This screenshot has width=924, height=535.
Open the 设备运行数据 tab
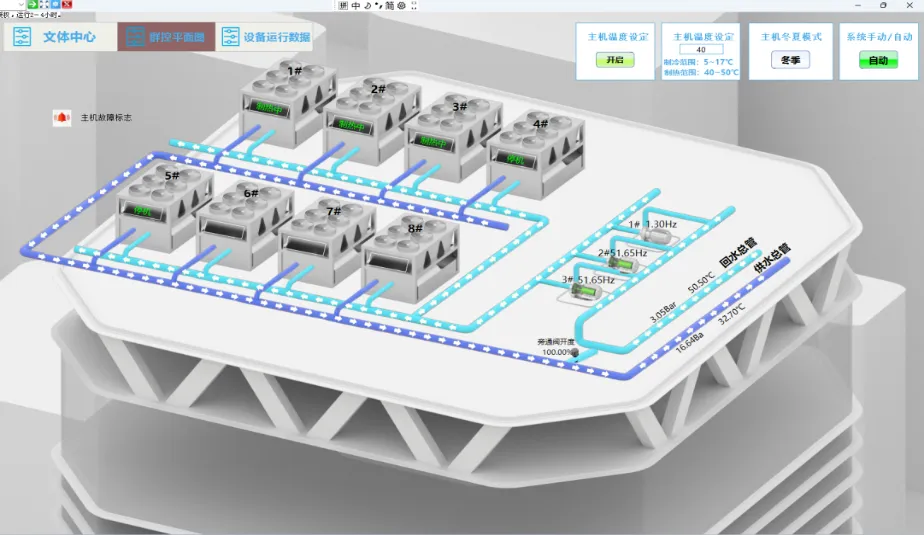pos(266,37)
